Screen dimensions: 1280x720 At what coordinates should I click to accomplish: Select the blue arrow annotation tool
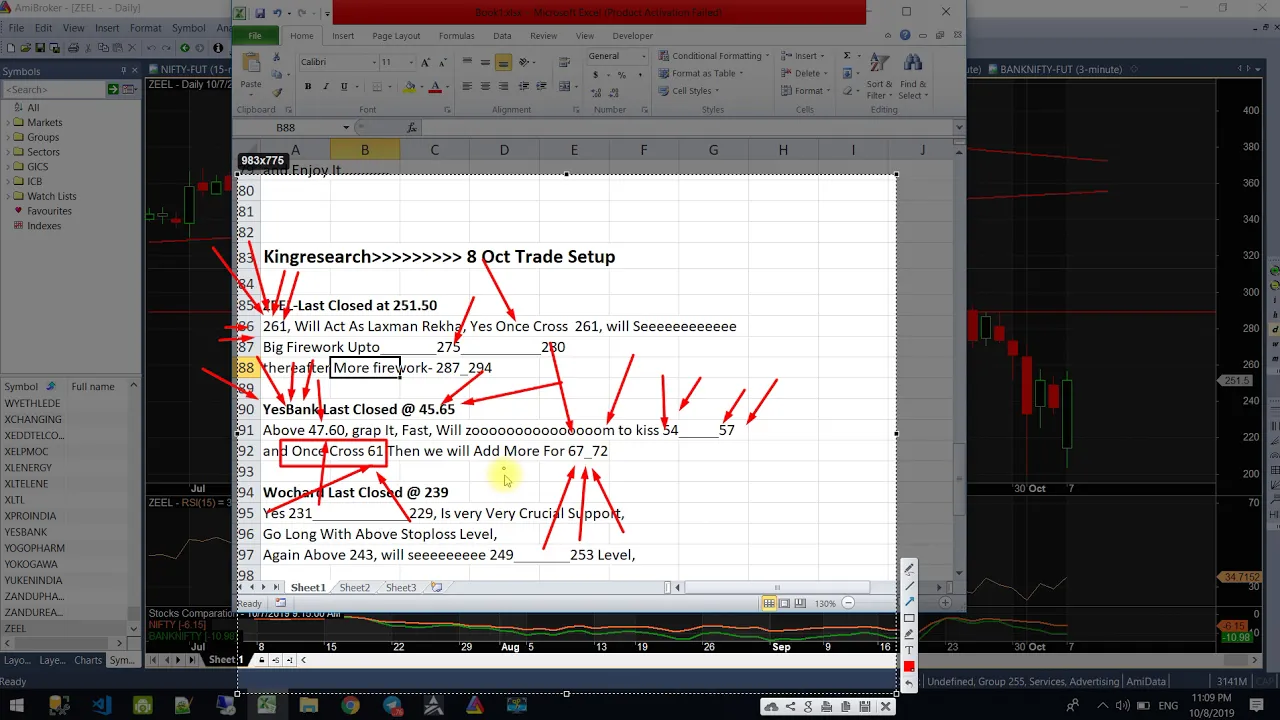click(909, 601)
